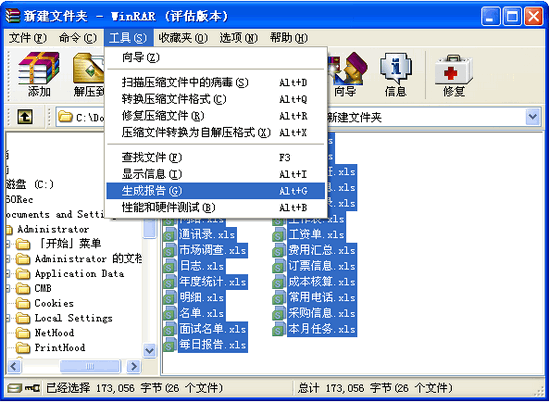This screenshot has height=403, width=549.
Task: Choose 修复压缩文件(R) menu item
Action: 216,116
